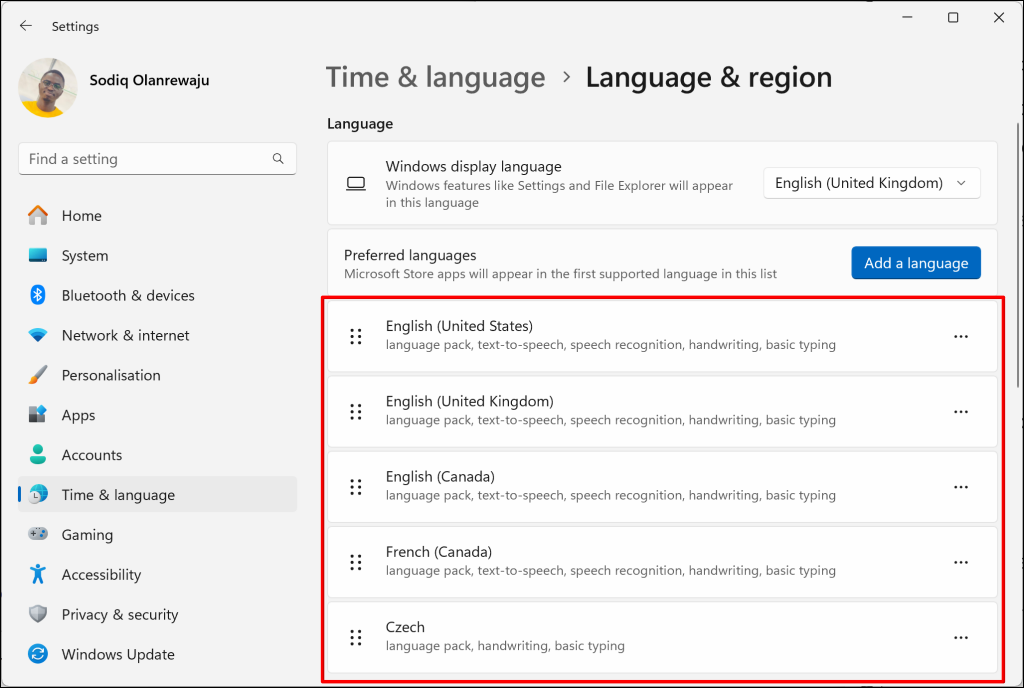Grab the drag handle for English (United States)
Screen dimensions: 1024x688
click(x=356, y=336)
